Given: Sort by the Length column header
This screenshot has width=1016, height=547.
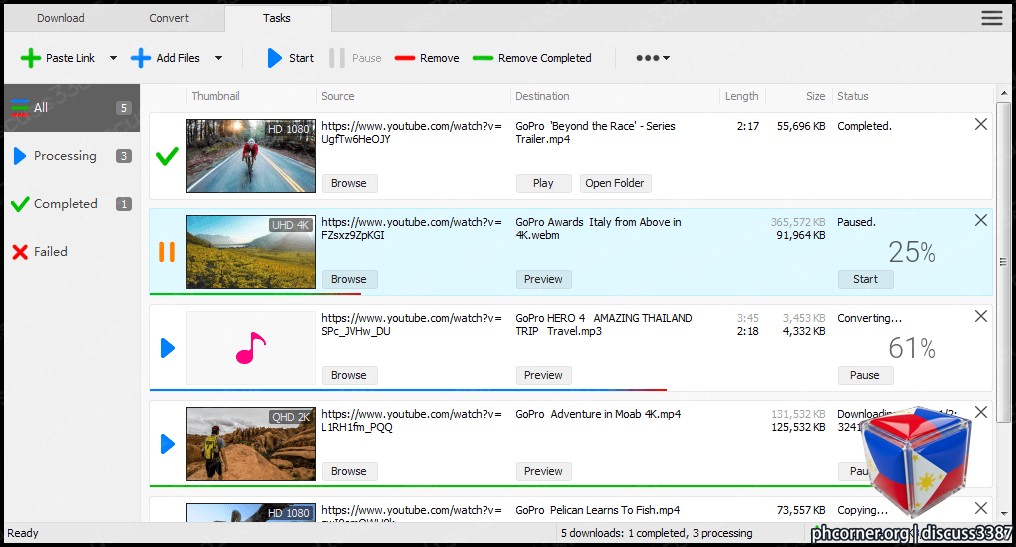Looking at the screenshot, I should coord(742,96).
